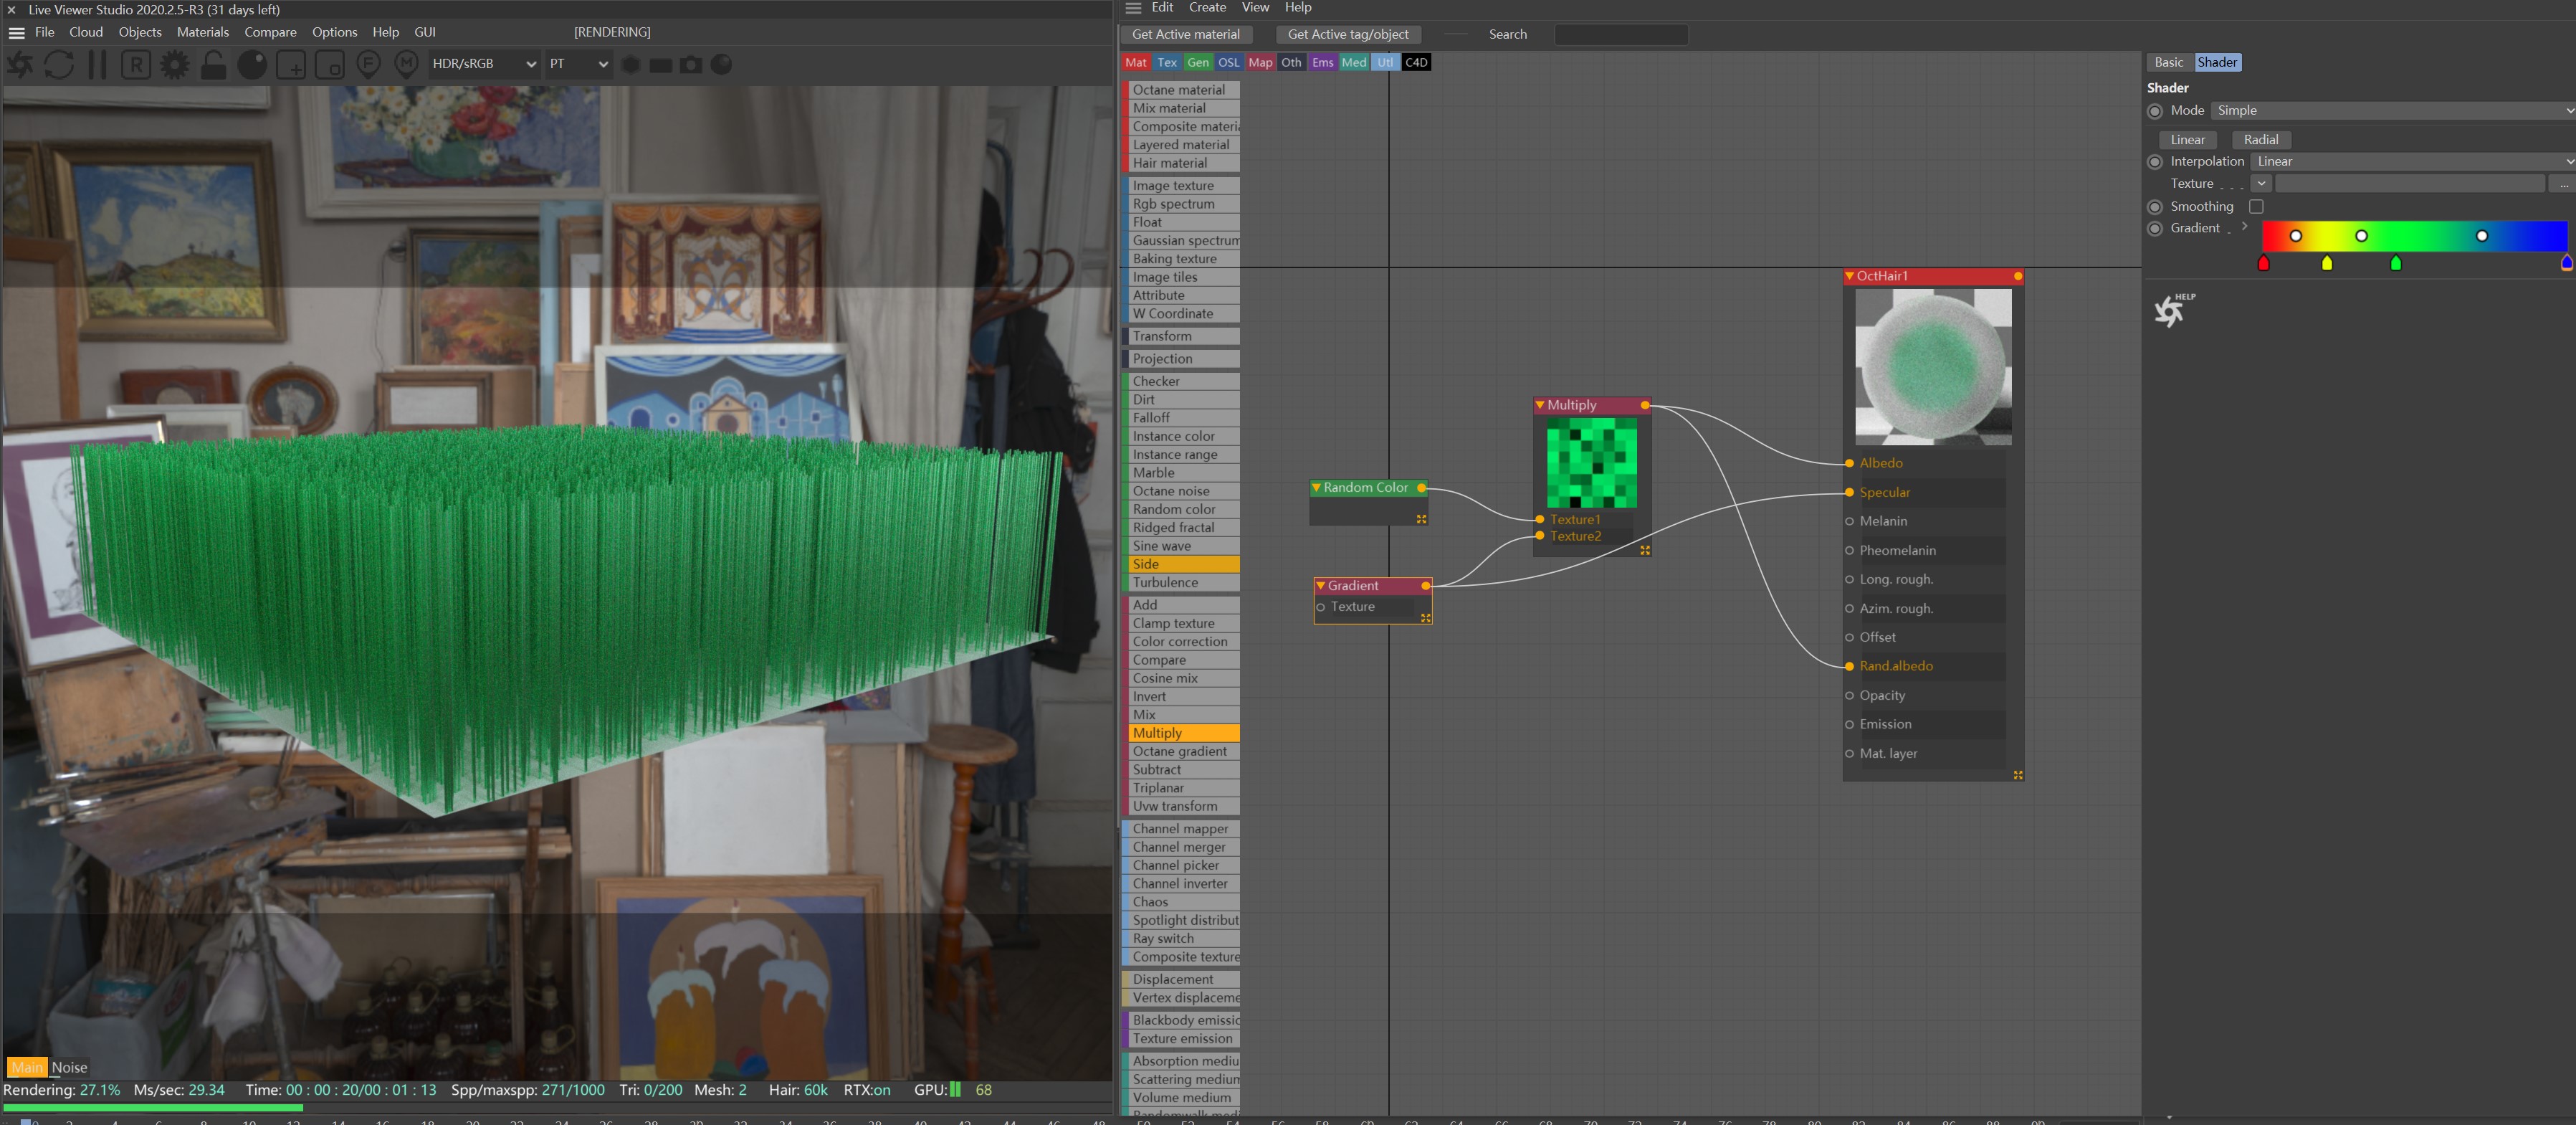Click Get Active material button

[1185, 34]
